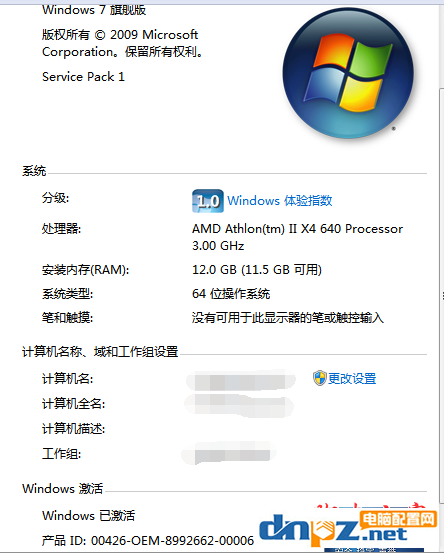Click the 12.0 GB installed RAM value

tap(257, 270)
